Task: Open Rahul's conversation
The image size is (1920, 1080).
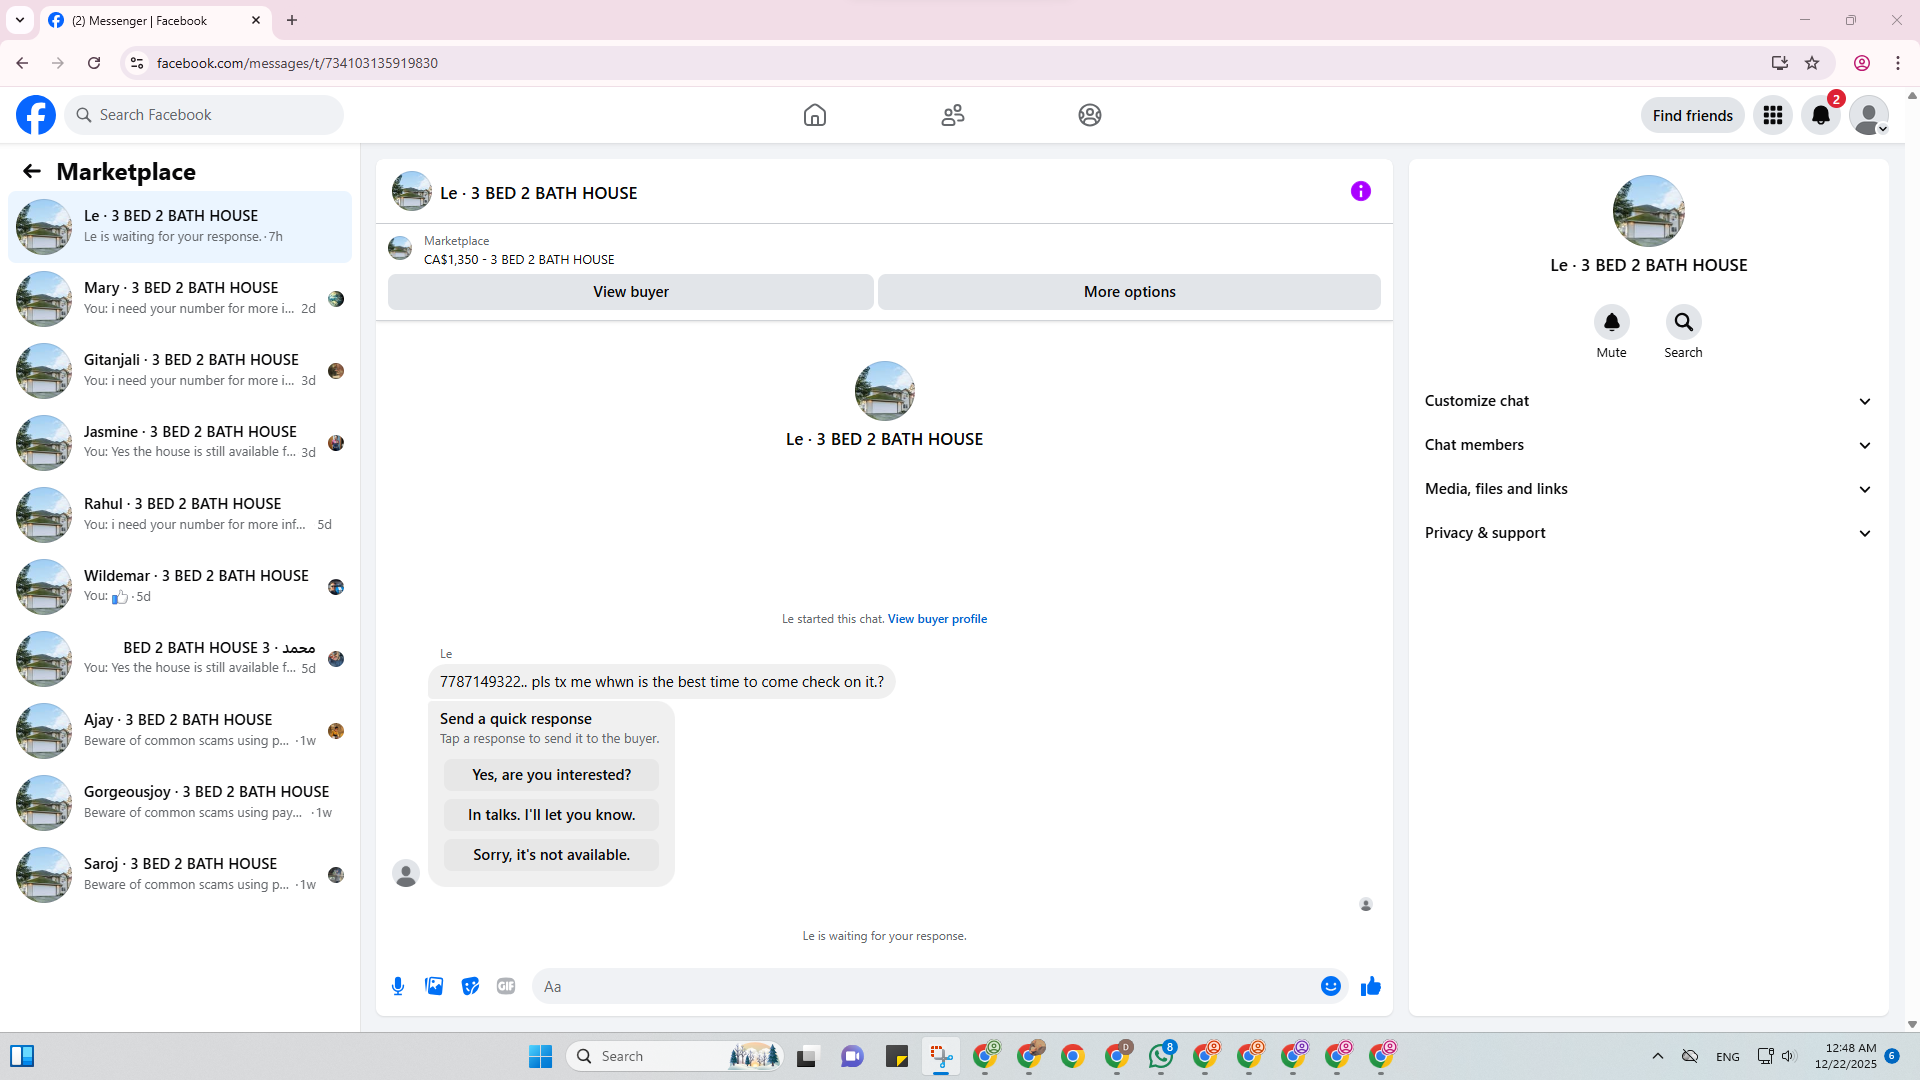Action: coord(180,515)
